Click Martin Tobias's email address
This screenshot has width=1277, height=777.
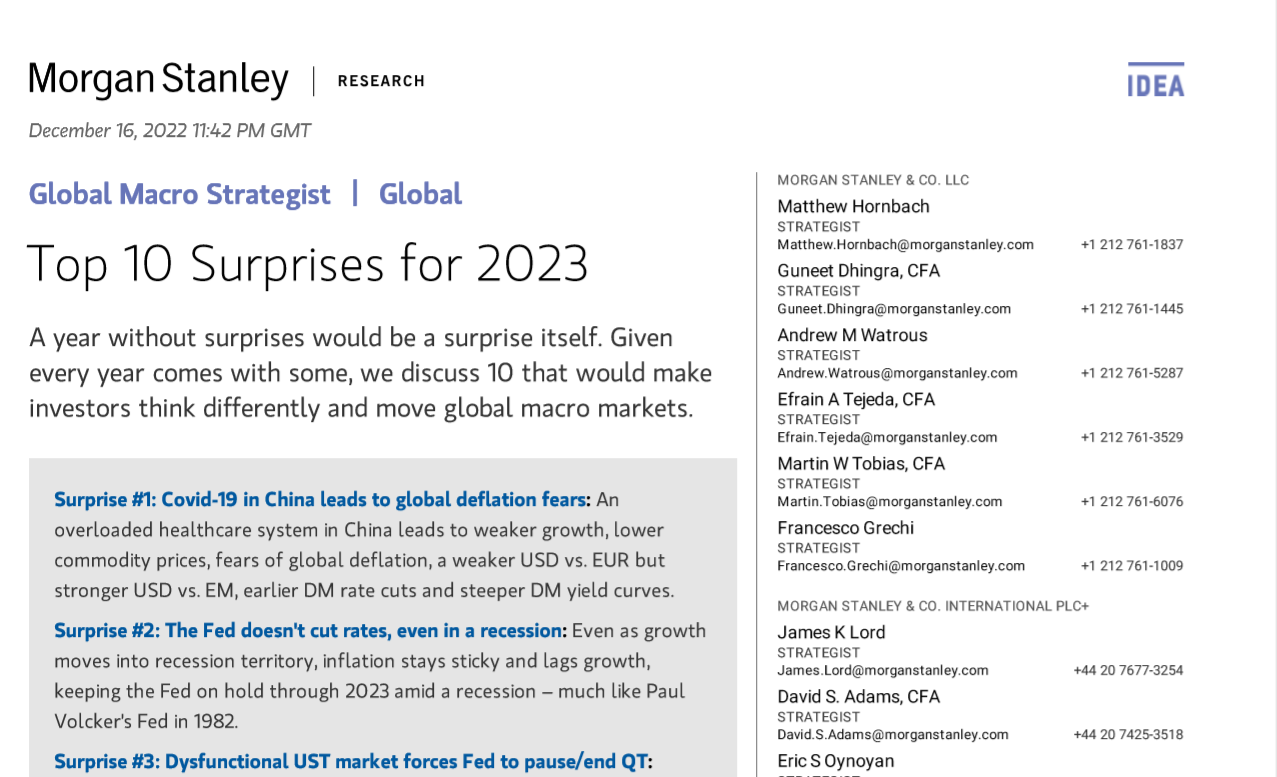(889, 501)
